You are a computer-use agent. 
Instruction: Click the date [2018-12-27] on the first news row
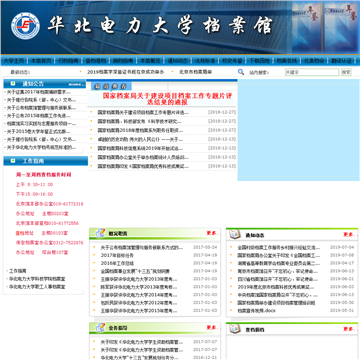[222, 112]
